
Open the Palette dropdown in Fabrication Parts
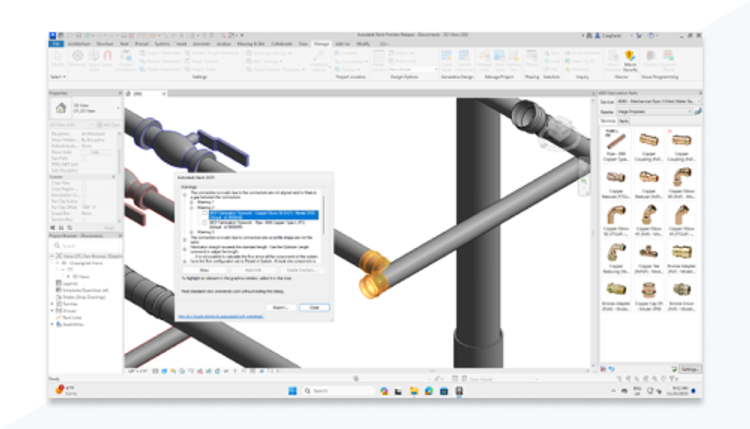tap(654, 111)
